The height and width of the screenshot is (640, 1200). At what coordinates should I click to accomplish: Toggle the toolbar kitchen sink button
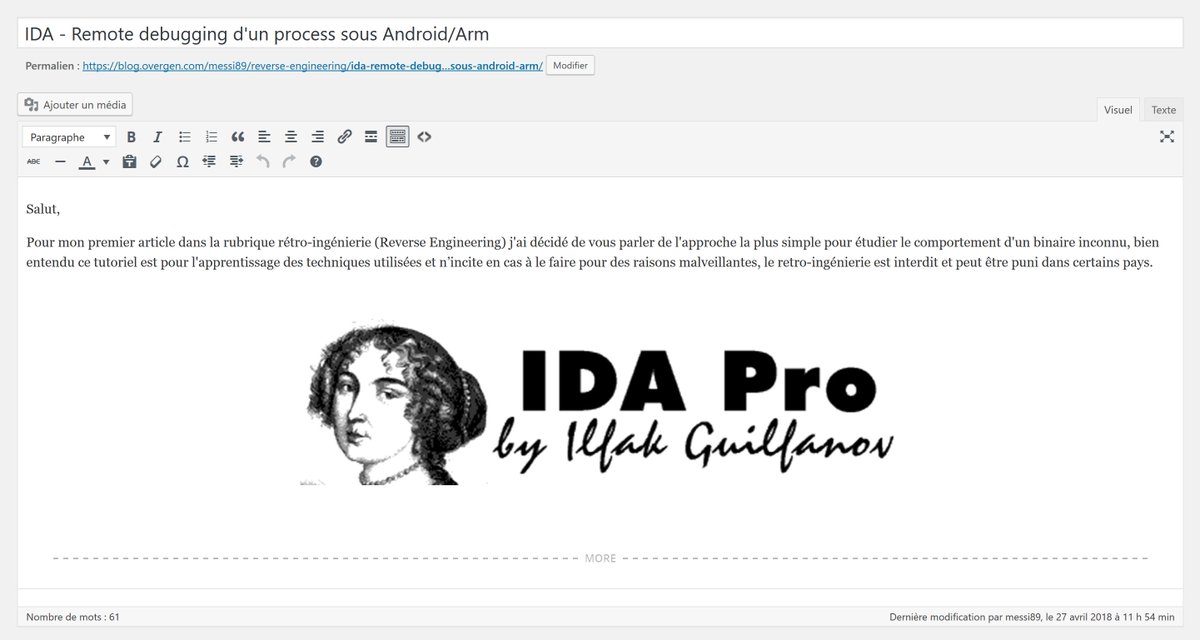[x=398, y=137]
